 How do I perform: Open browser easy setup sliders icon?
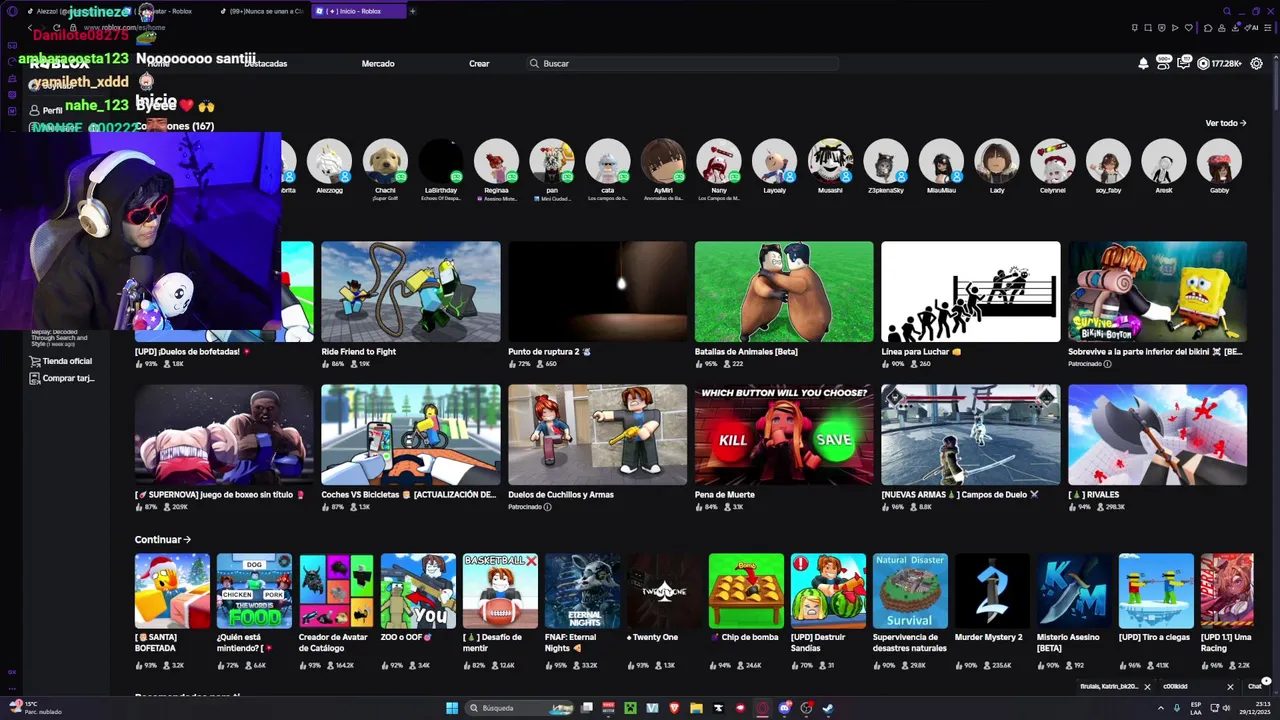[1268, 27]
